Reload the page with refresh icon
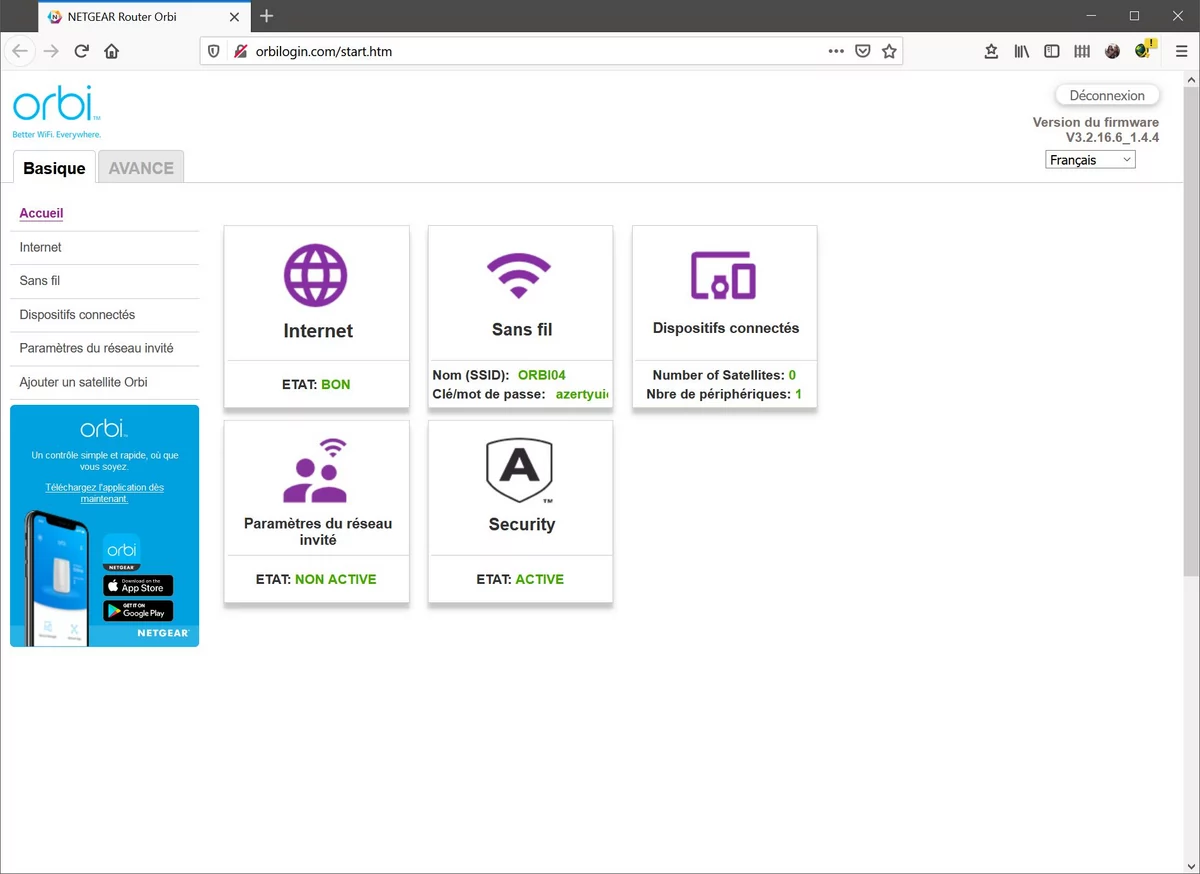Image resolution: width=1200 pixels, height=874 pixels. (x=82, y=51)
